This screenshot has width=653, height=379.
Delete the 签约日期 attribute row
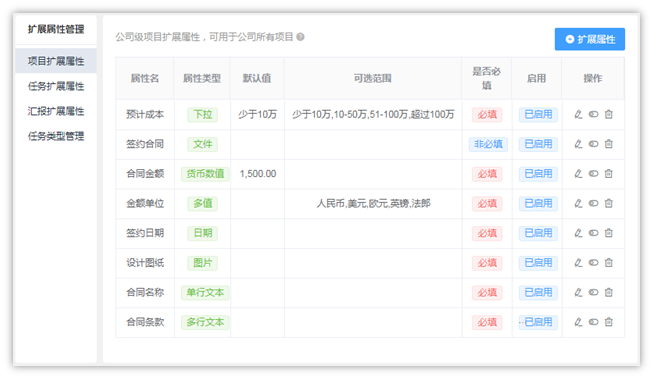coord(608,233)
